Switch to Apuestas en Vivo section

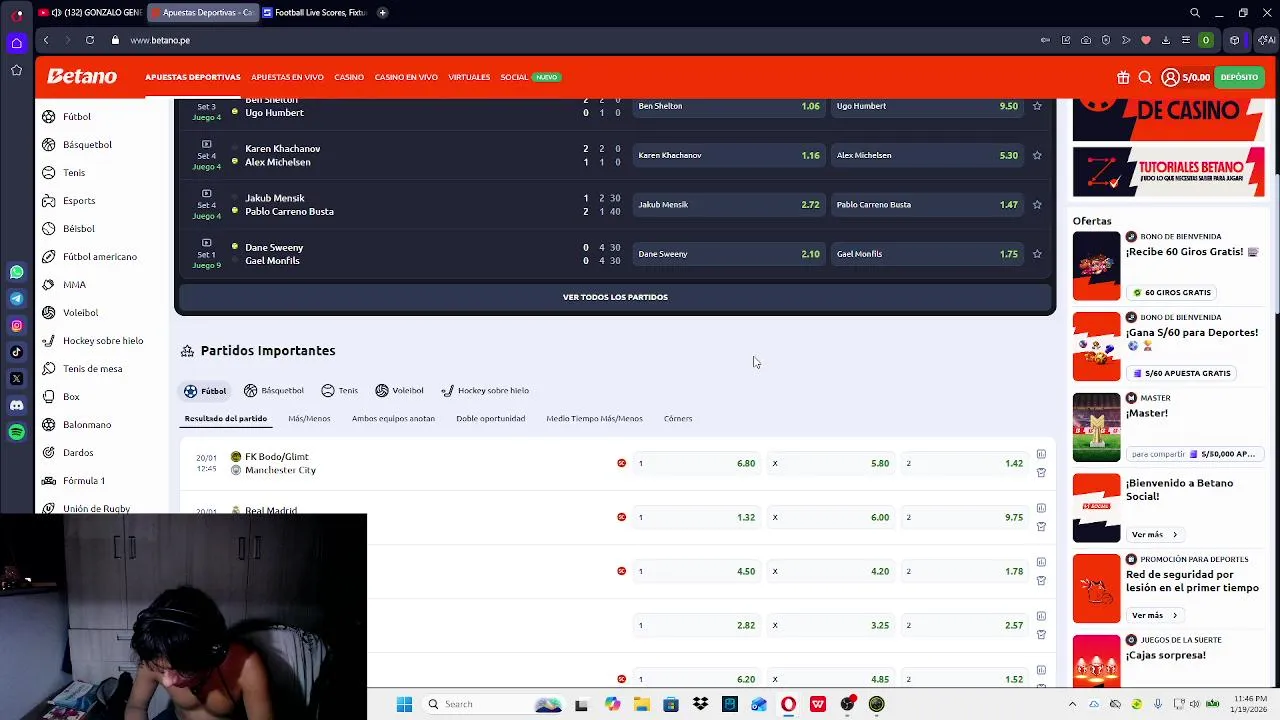tap(287, 77)
